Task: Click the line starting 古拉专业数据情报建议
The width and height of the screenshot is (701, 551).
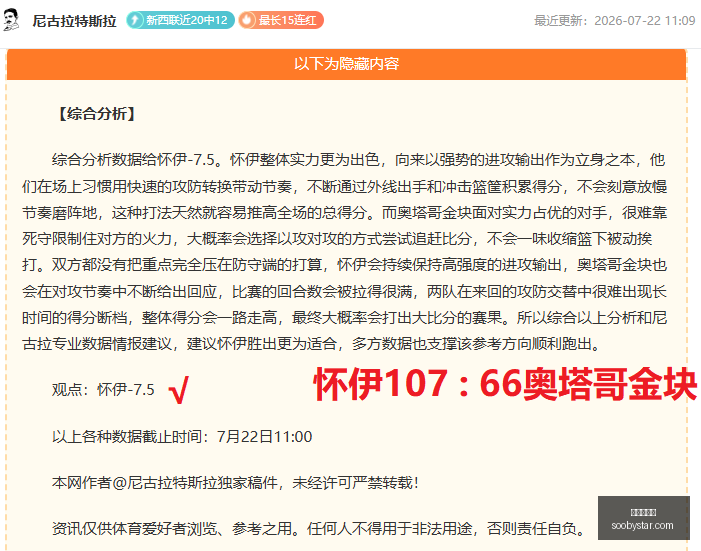Action: click(x=312, y=343)
